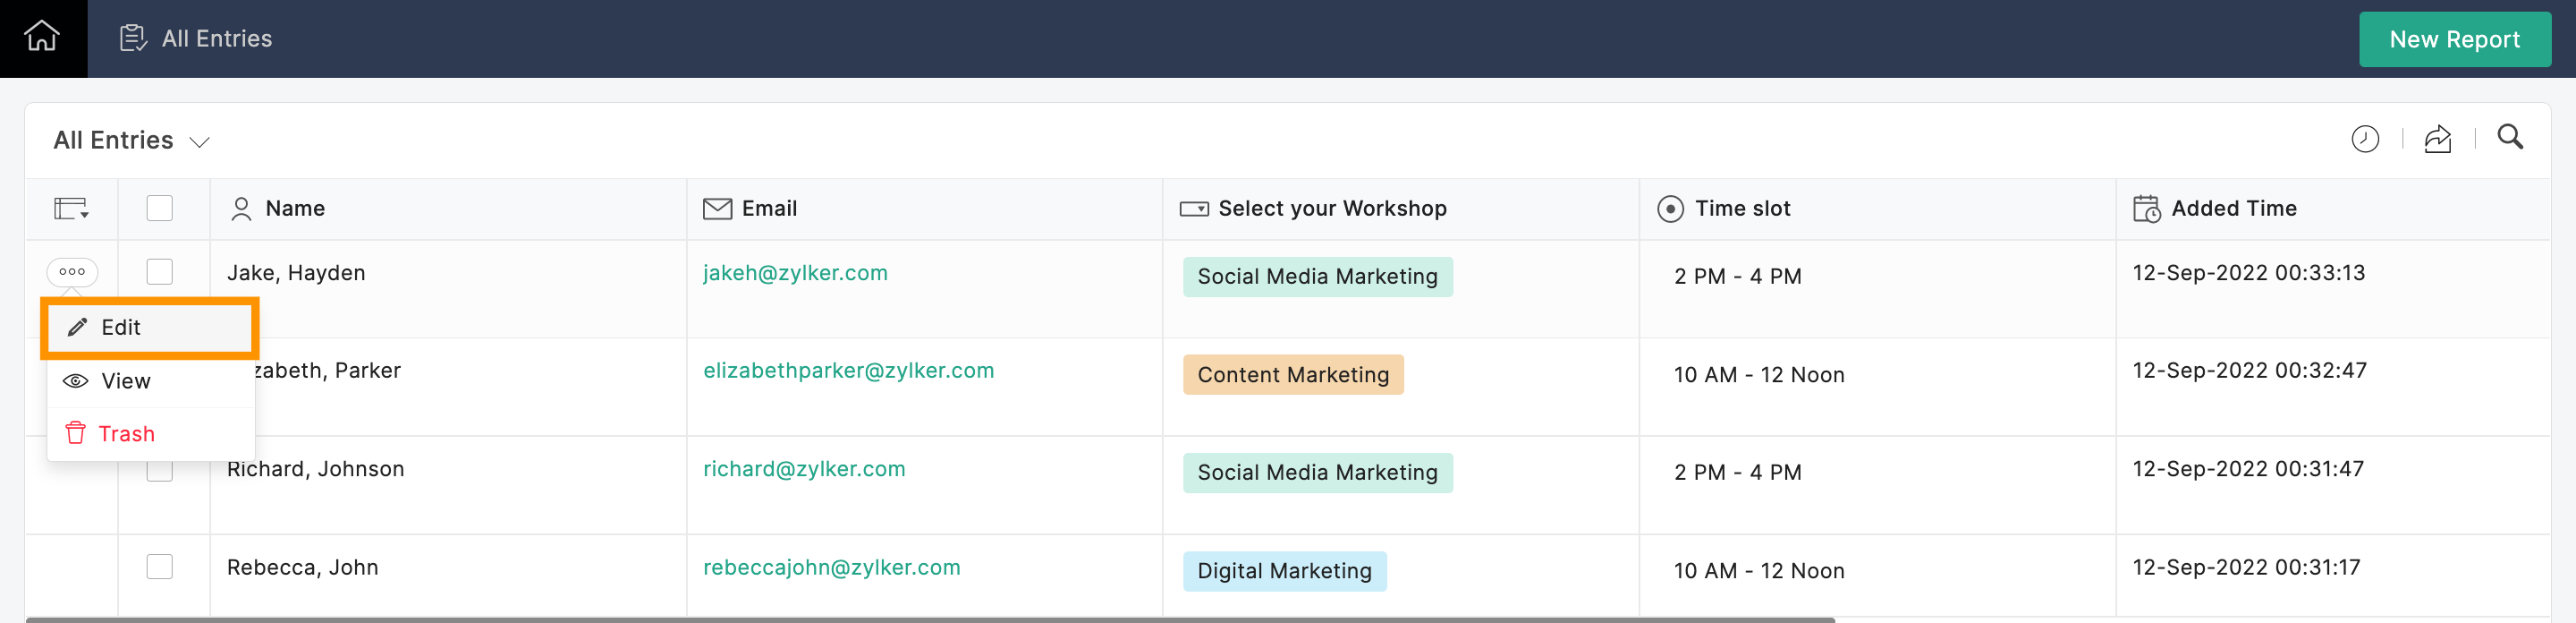Image resolution: width=2576 pixels, height=623 pixels.
Task: Open the column layout settings icon
Action: tap(71, 209)
